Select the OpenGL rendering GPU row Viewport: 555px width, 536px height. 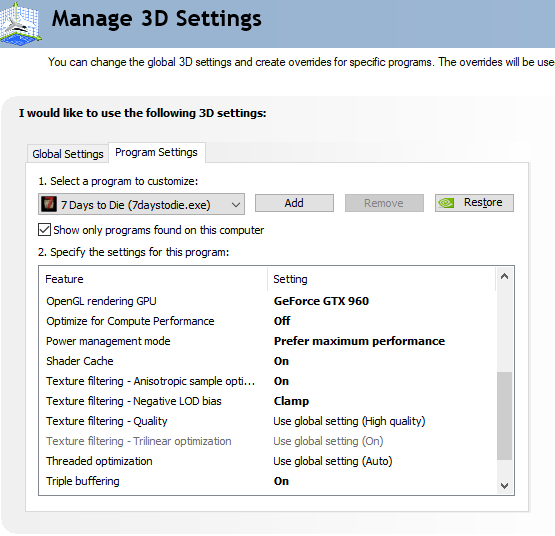click(x=267, y=301)
